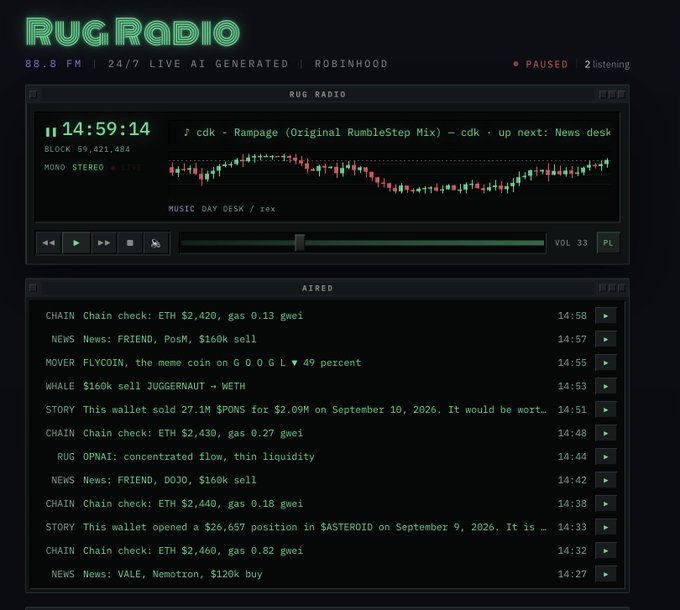The height and width of the screenshot is (610, 680).
Task: Click the 88.8 FM label
Action: [53, 64]
